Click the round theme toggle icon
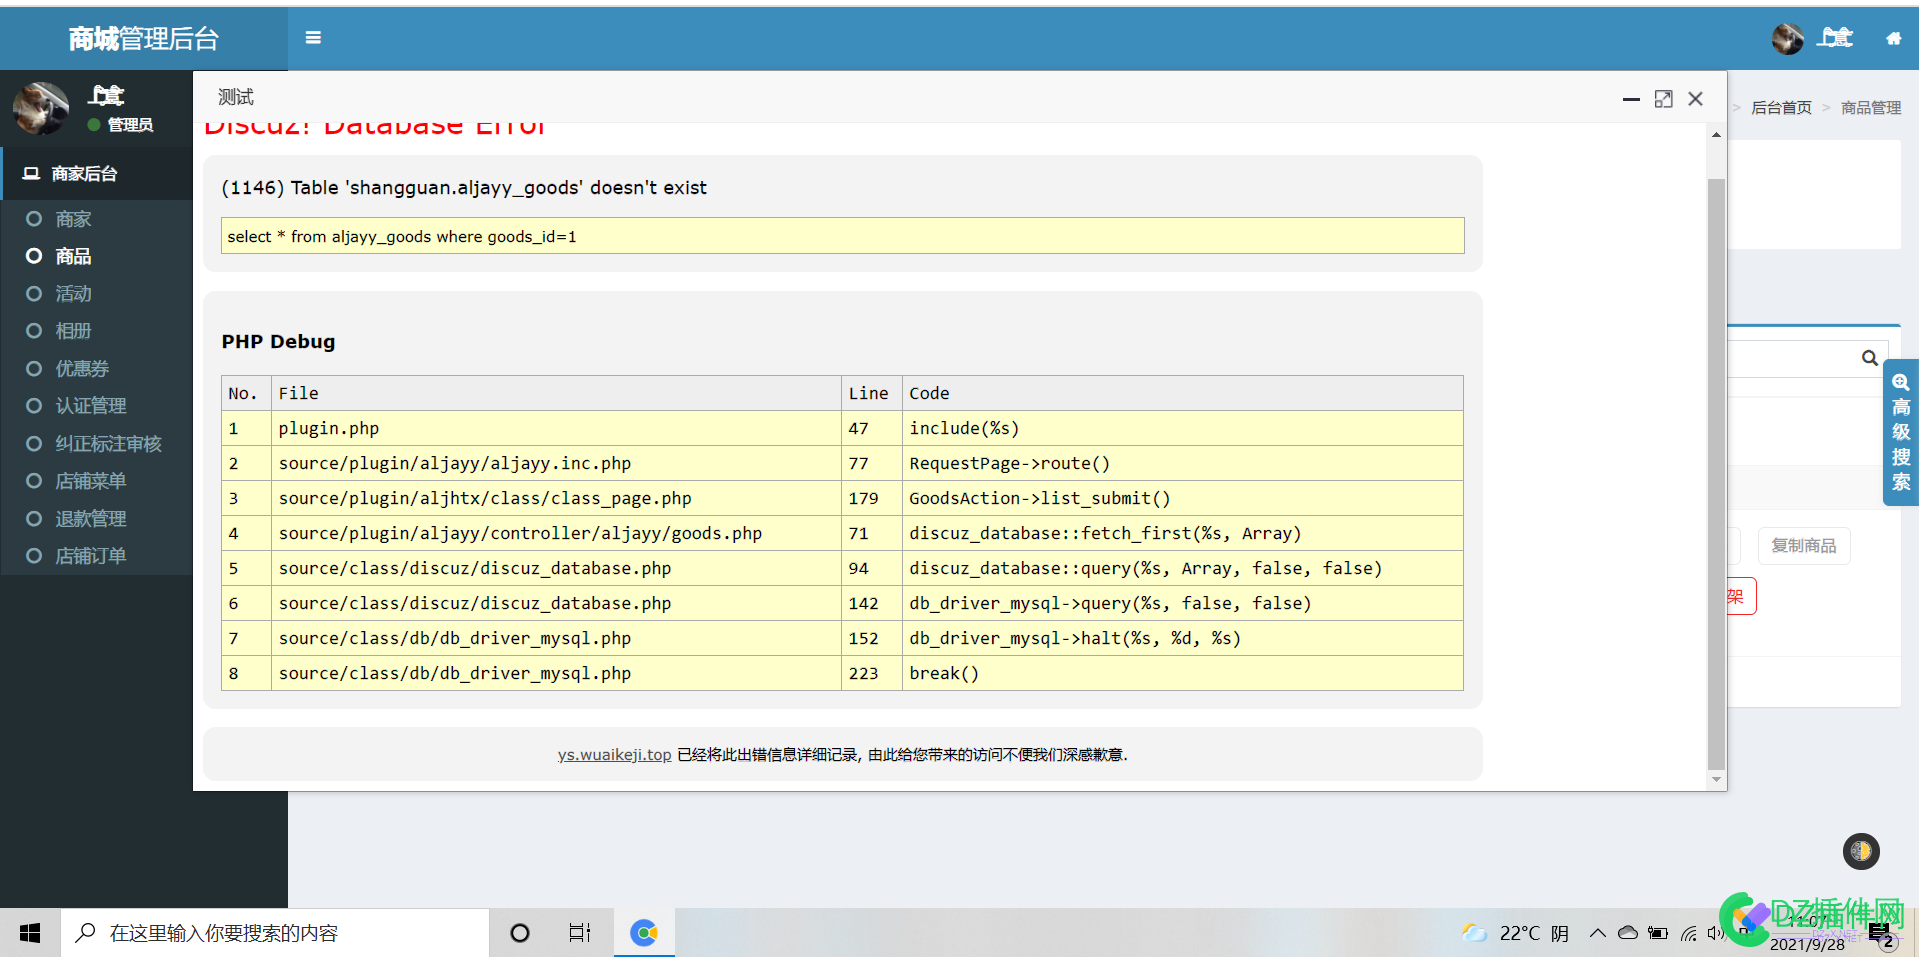 coord(1861,851)
